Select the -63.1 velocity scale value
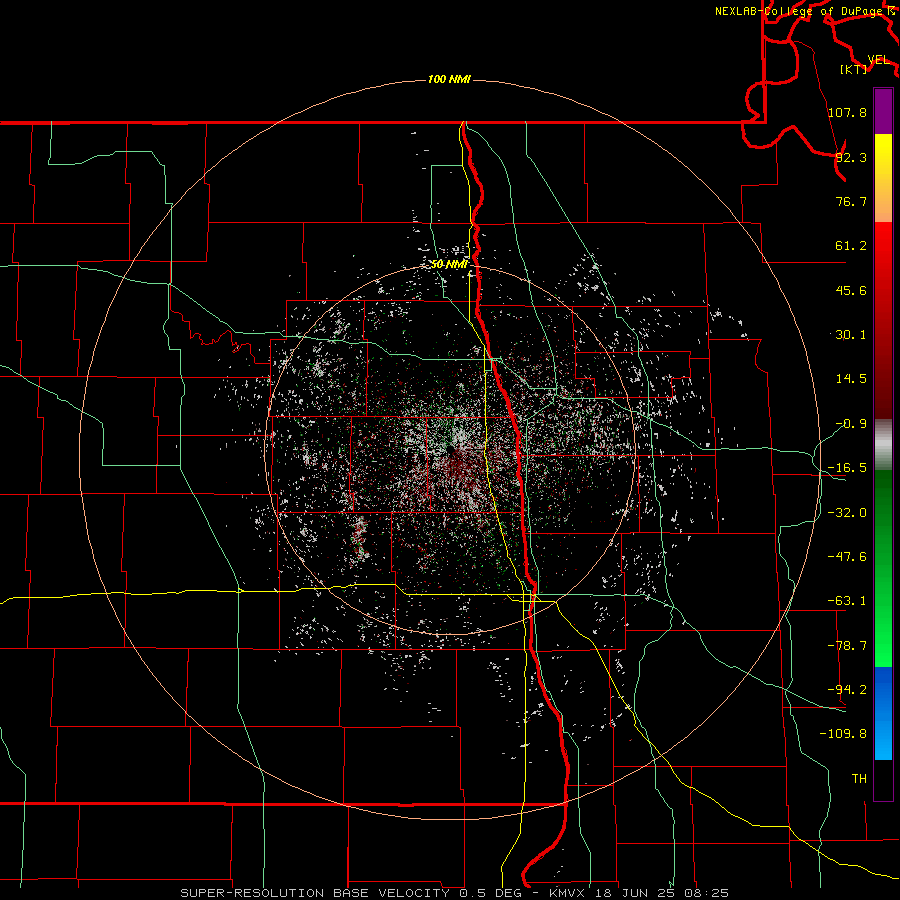 point(847,601)
